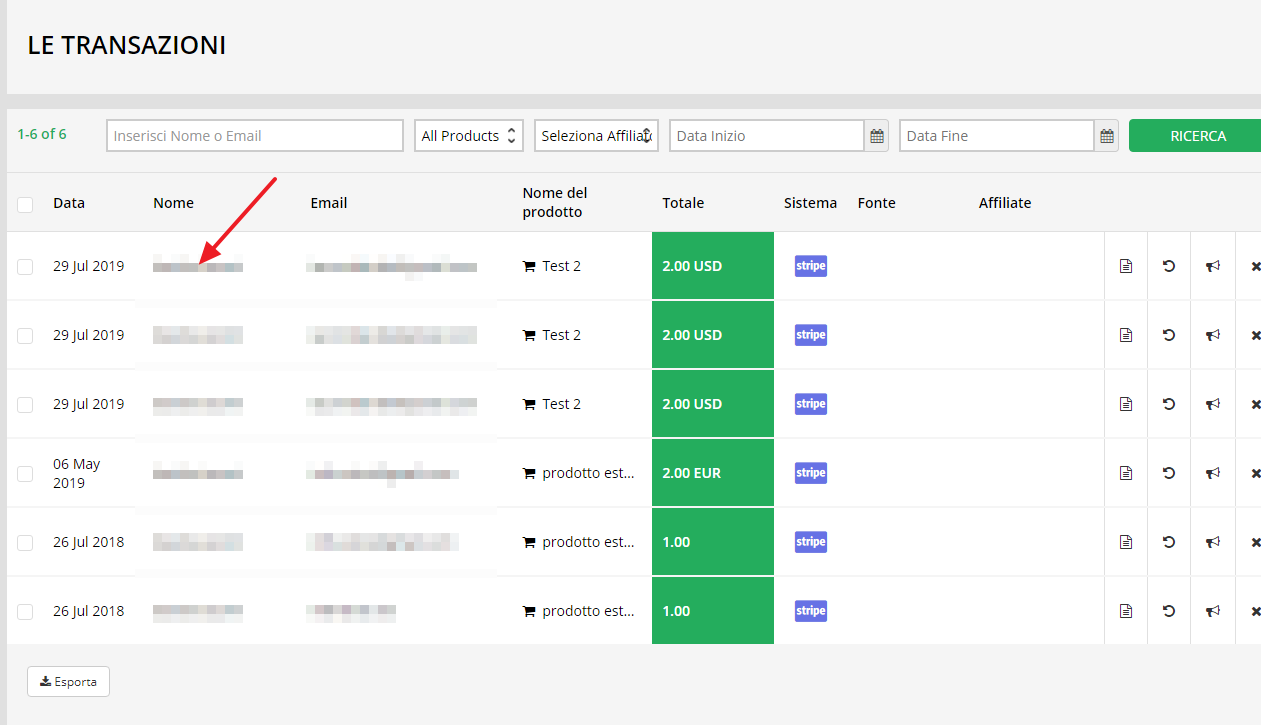This screenshot has height=725, width=1261.
Task: Click the Fonte column header
Action: pos(877,203)
